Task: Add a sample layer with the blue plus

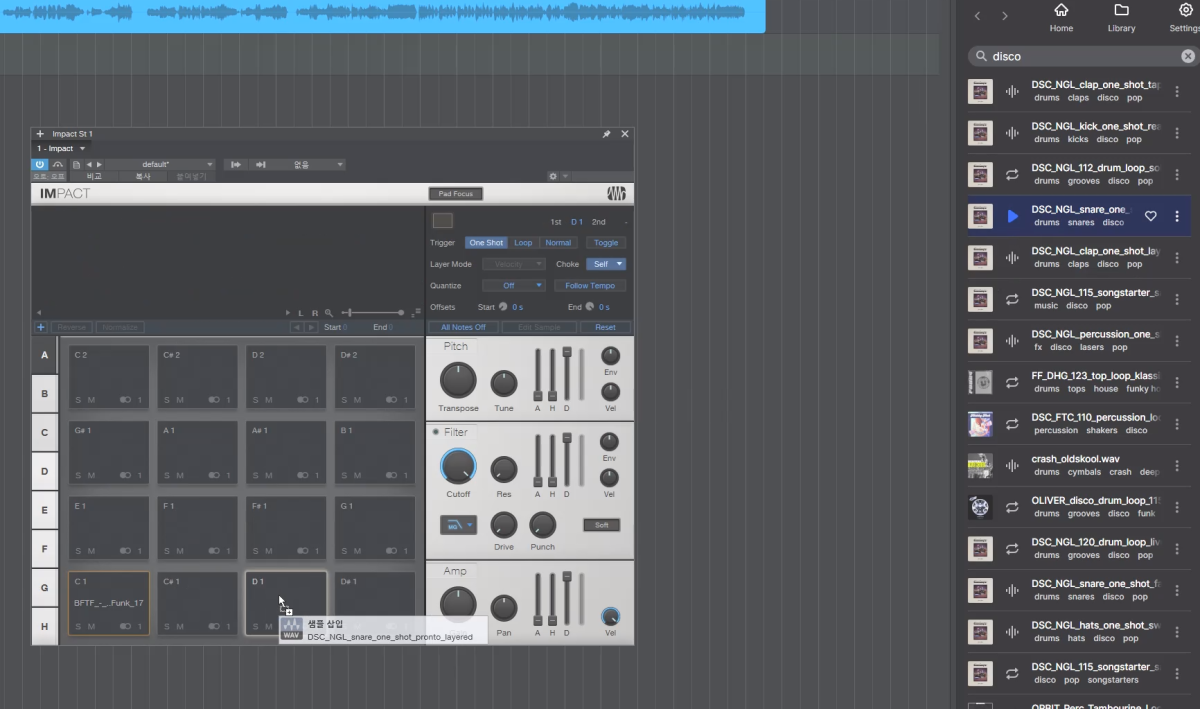Action: click(41, 327)
